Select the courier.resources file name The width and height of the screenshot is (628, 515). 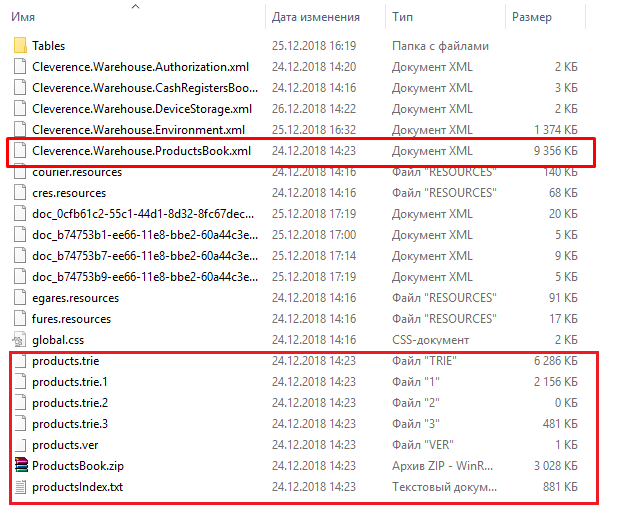tap(77, 172)
